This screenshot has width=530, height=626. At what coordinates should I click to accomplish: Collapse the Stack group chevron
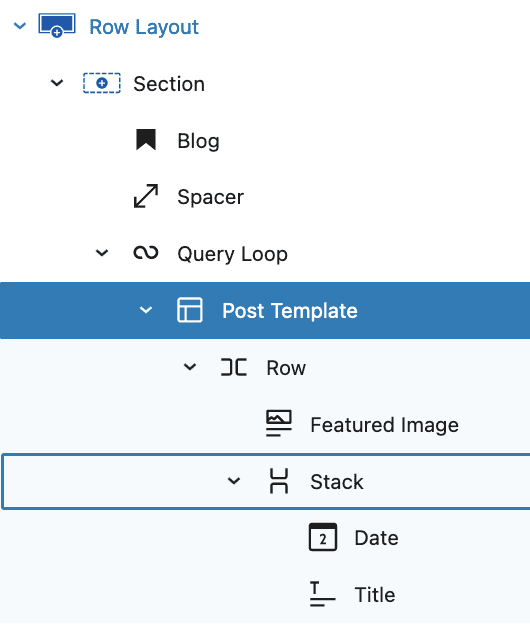point(234,481)
